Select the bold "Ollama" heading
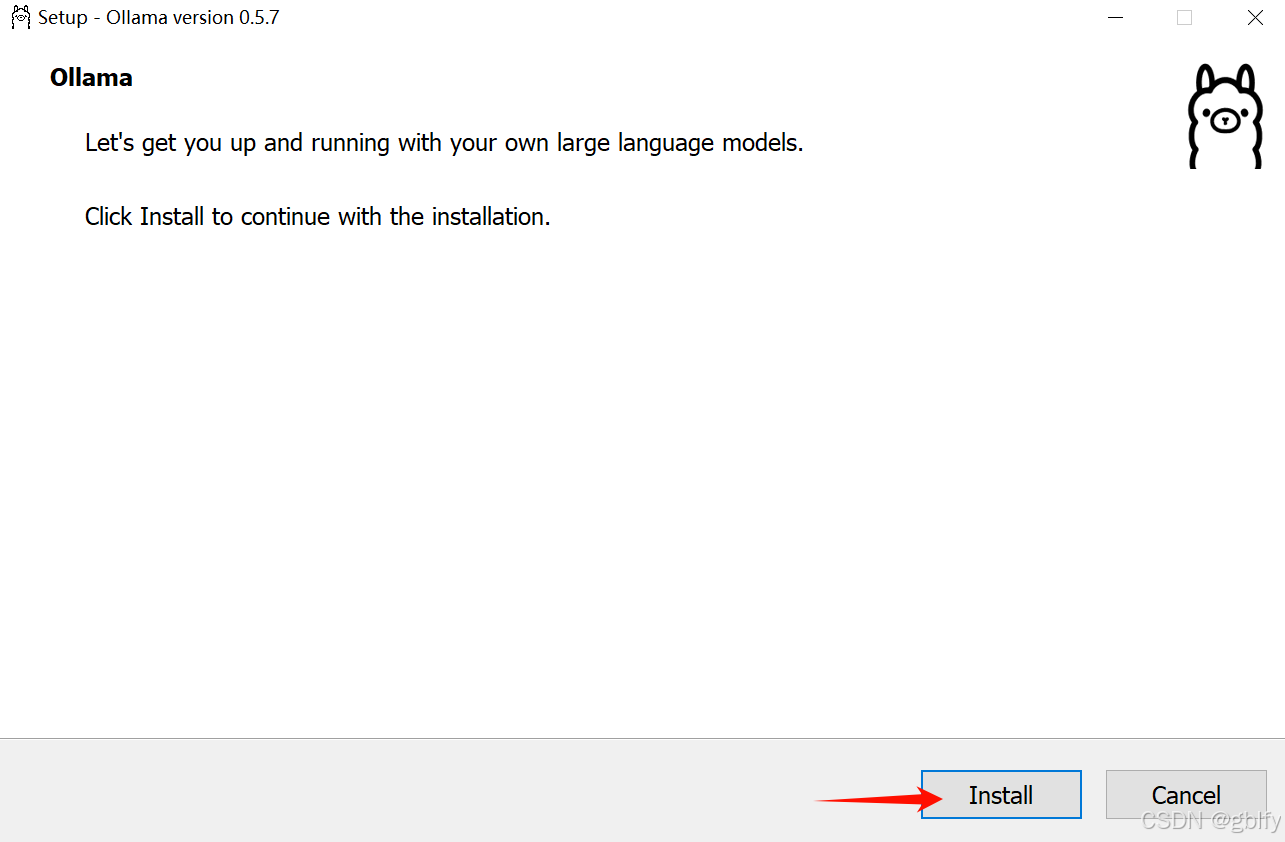 point(91,78)
